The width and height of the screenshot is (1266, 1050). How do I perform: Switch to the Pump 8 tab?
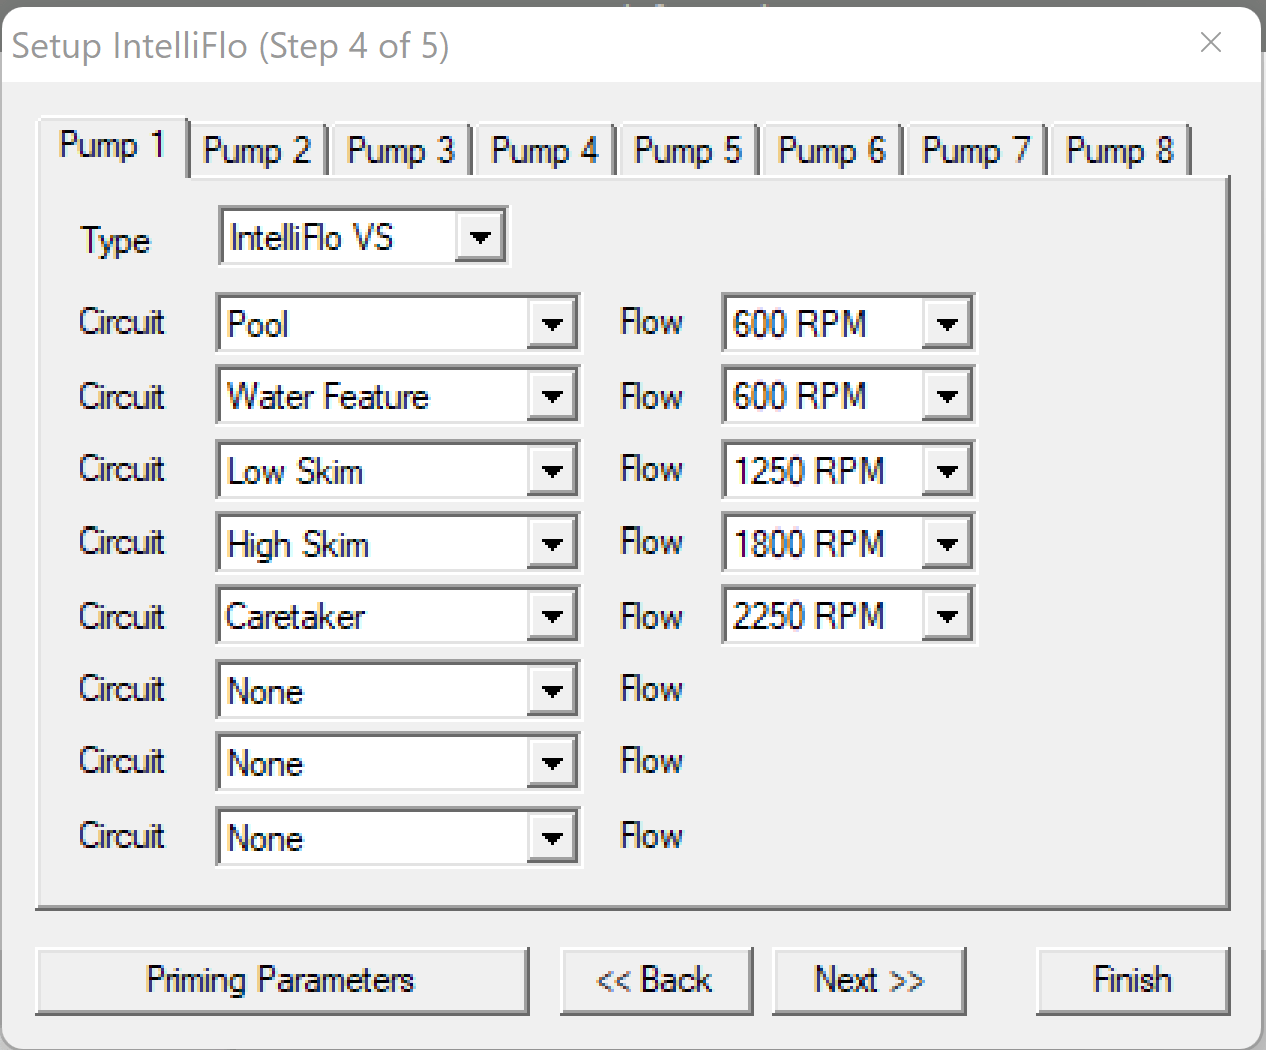pos(1120,150)
